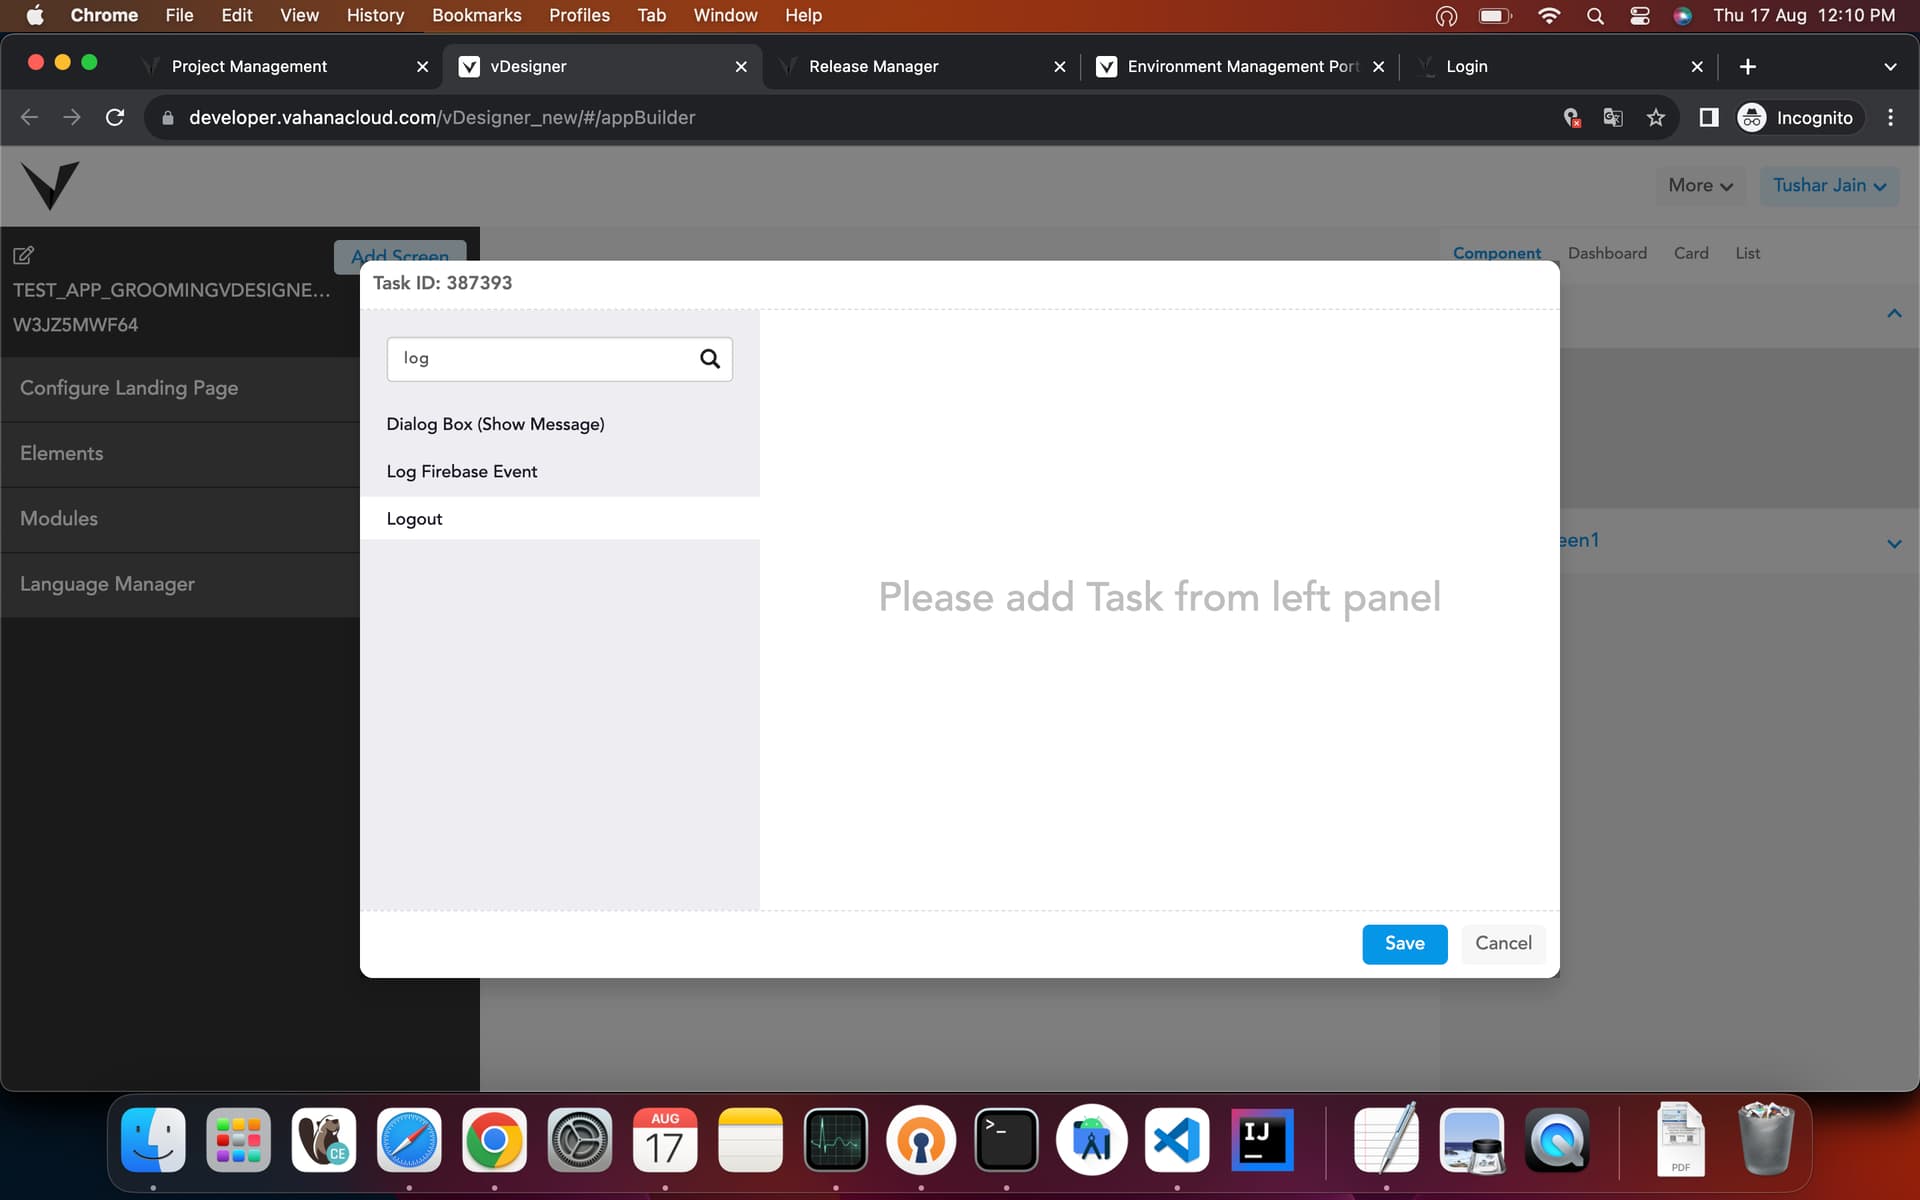Open the Bookmarks menu
The image size is (1920, 1200).
click(x=476, y=15)
